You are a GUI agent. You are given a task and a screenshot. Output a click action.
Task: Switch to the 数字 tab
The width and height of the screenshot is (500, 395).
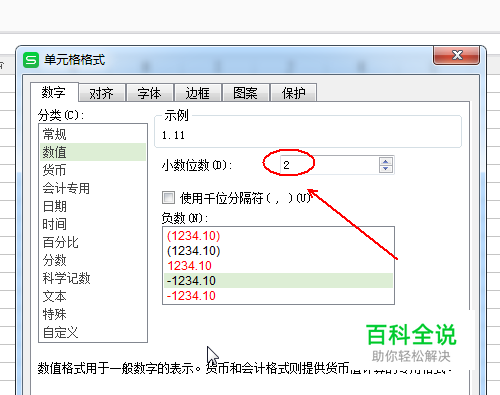pos(54,92)
